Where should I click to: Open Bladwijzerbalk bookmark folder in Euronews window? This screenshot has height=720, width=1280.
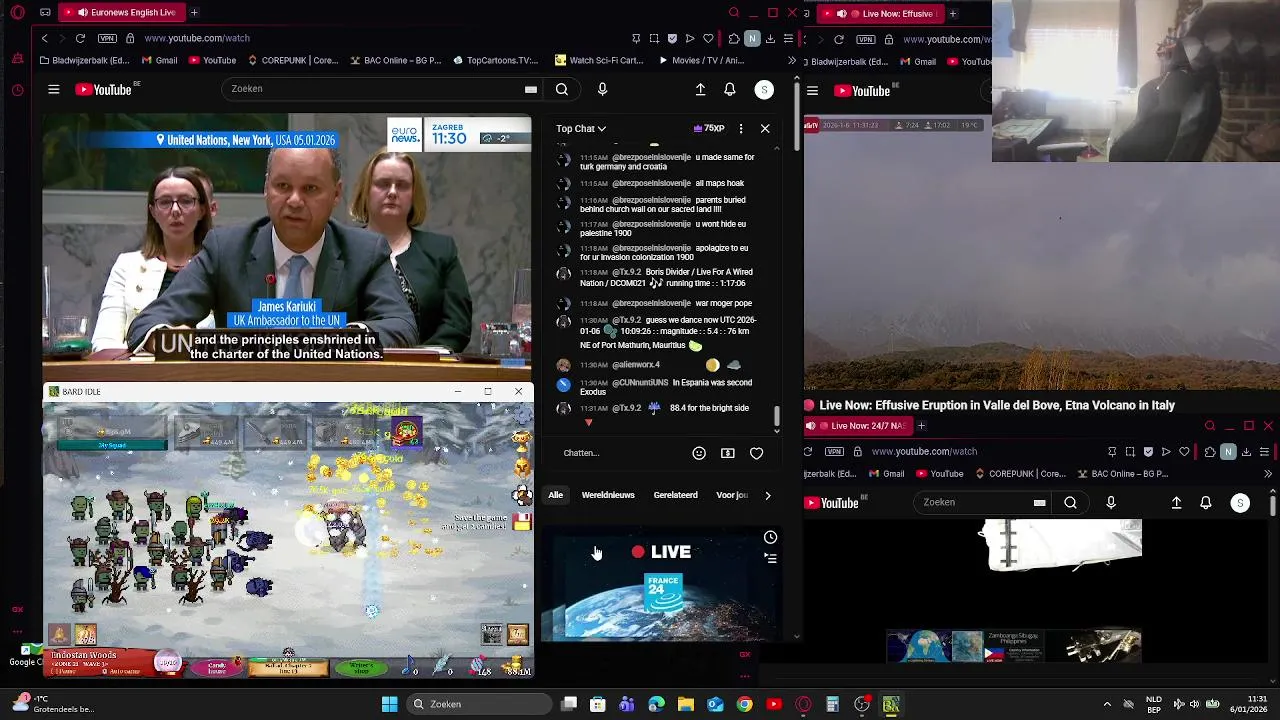click(84, 60)
